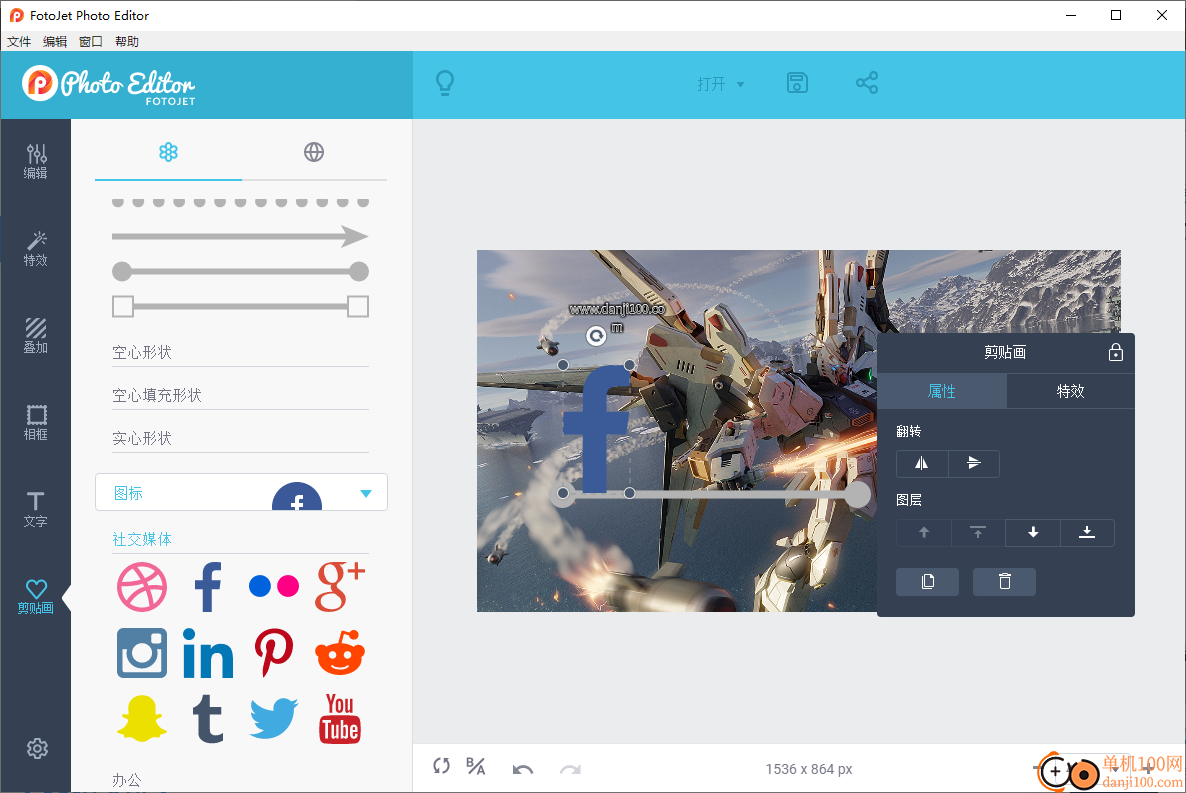Bring layer to top
Image resolution: width=1186 pixels, height=793 pixels.
[x=978, y=533]
